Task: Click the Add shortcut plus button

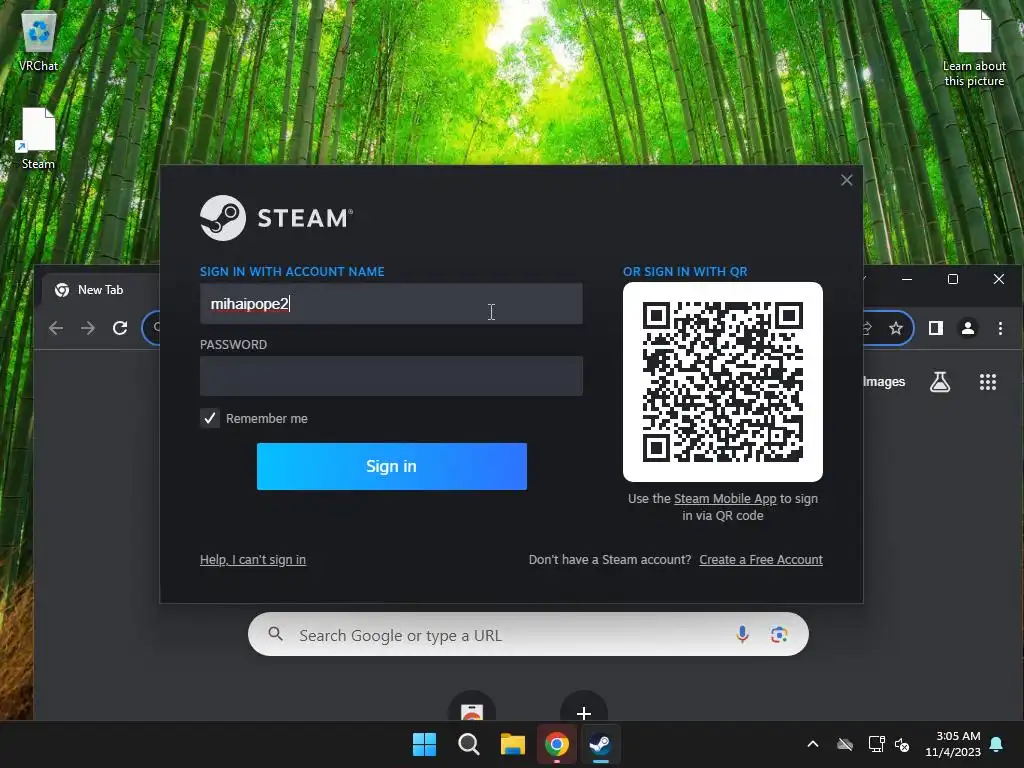Action: pos(584,711)
